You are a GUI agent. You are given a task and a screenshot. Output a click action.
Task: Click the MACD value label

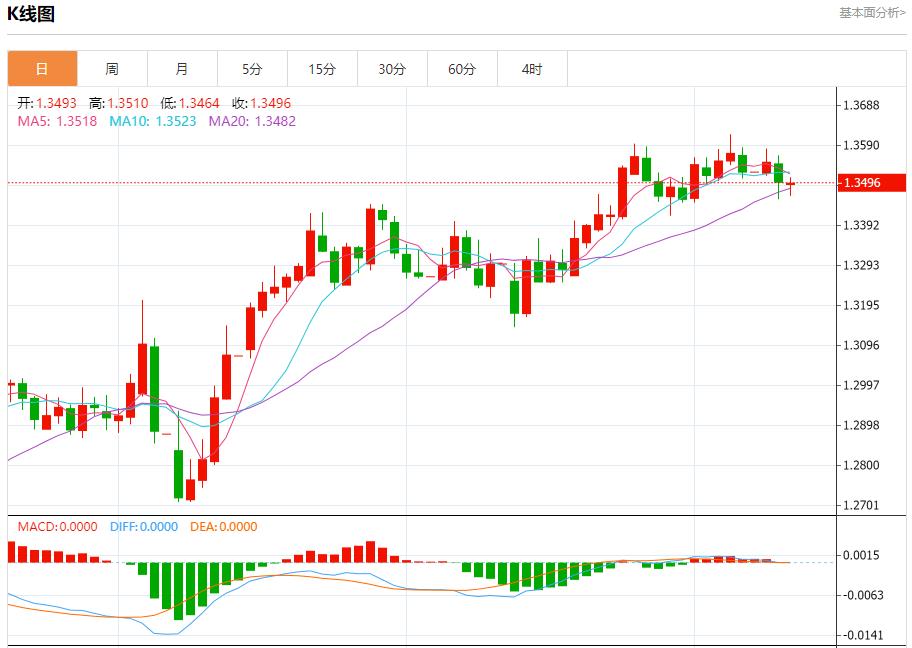point(57,527)
